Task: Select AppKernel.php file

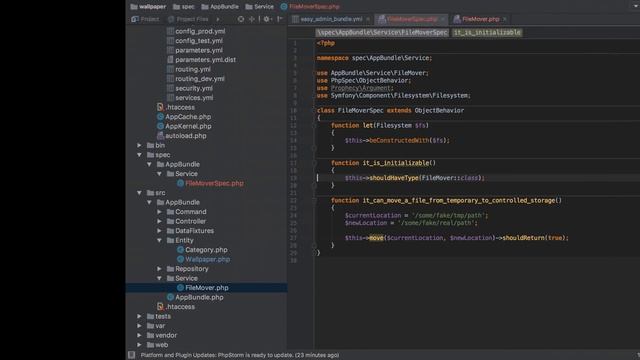Action: point(188,126)
